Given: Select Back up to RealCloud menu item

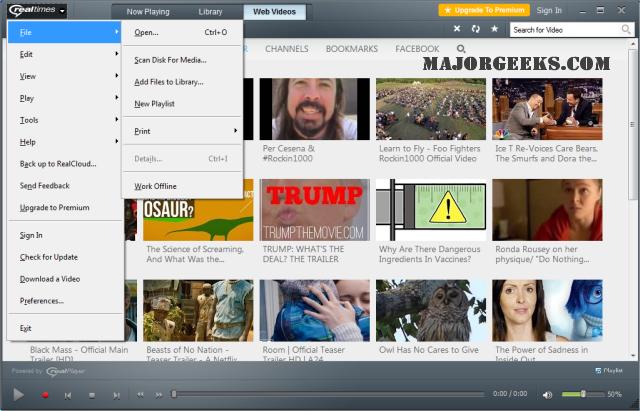Looking at the screenshot, I should (64, 164).
